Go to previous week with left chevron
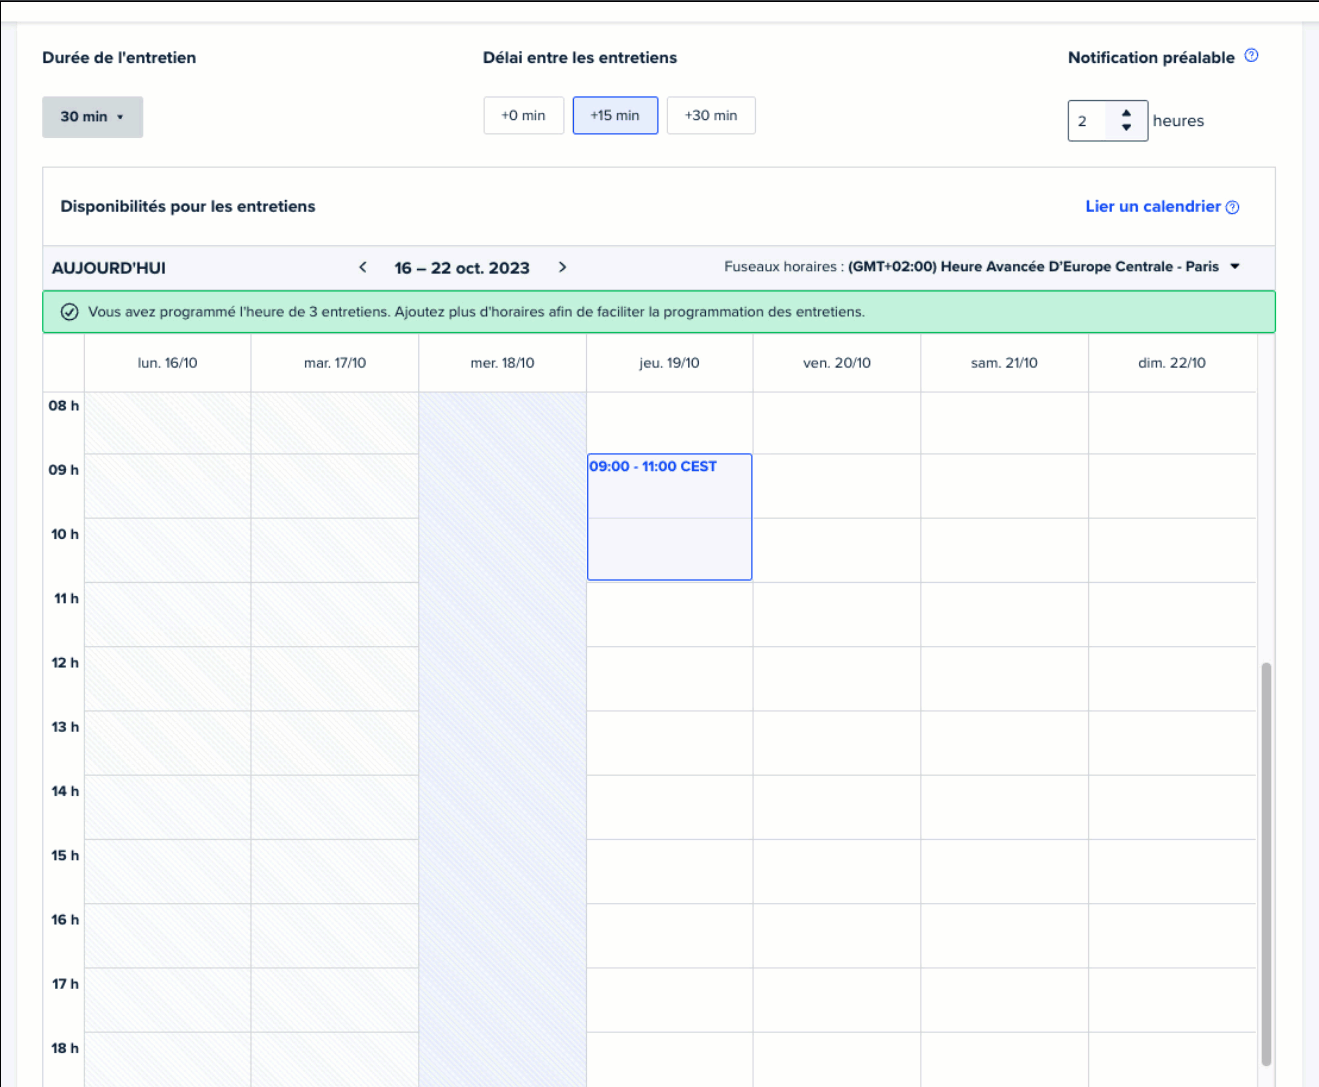This screenshot has height=1087, width=1319. tap(363, 267)
